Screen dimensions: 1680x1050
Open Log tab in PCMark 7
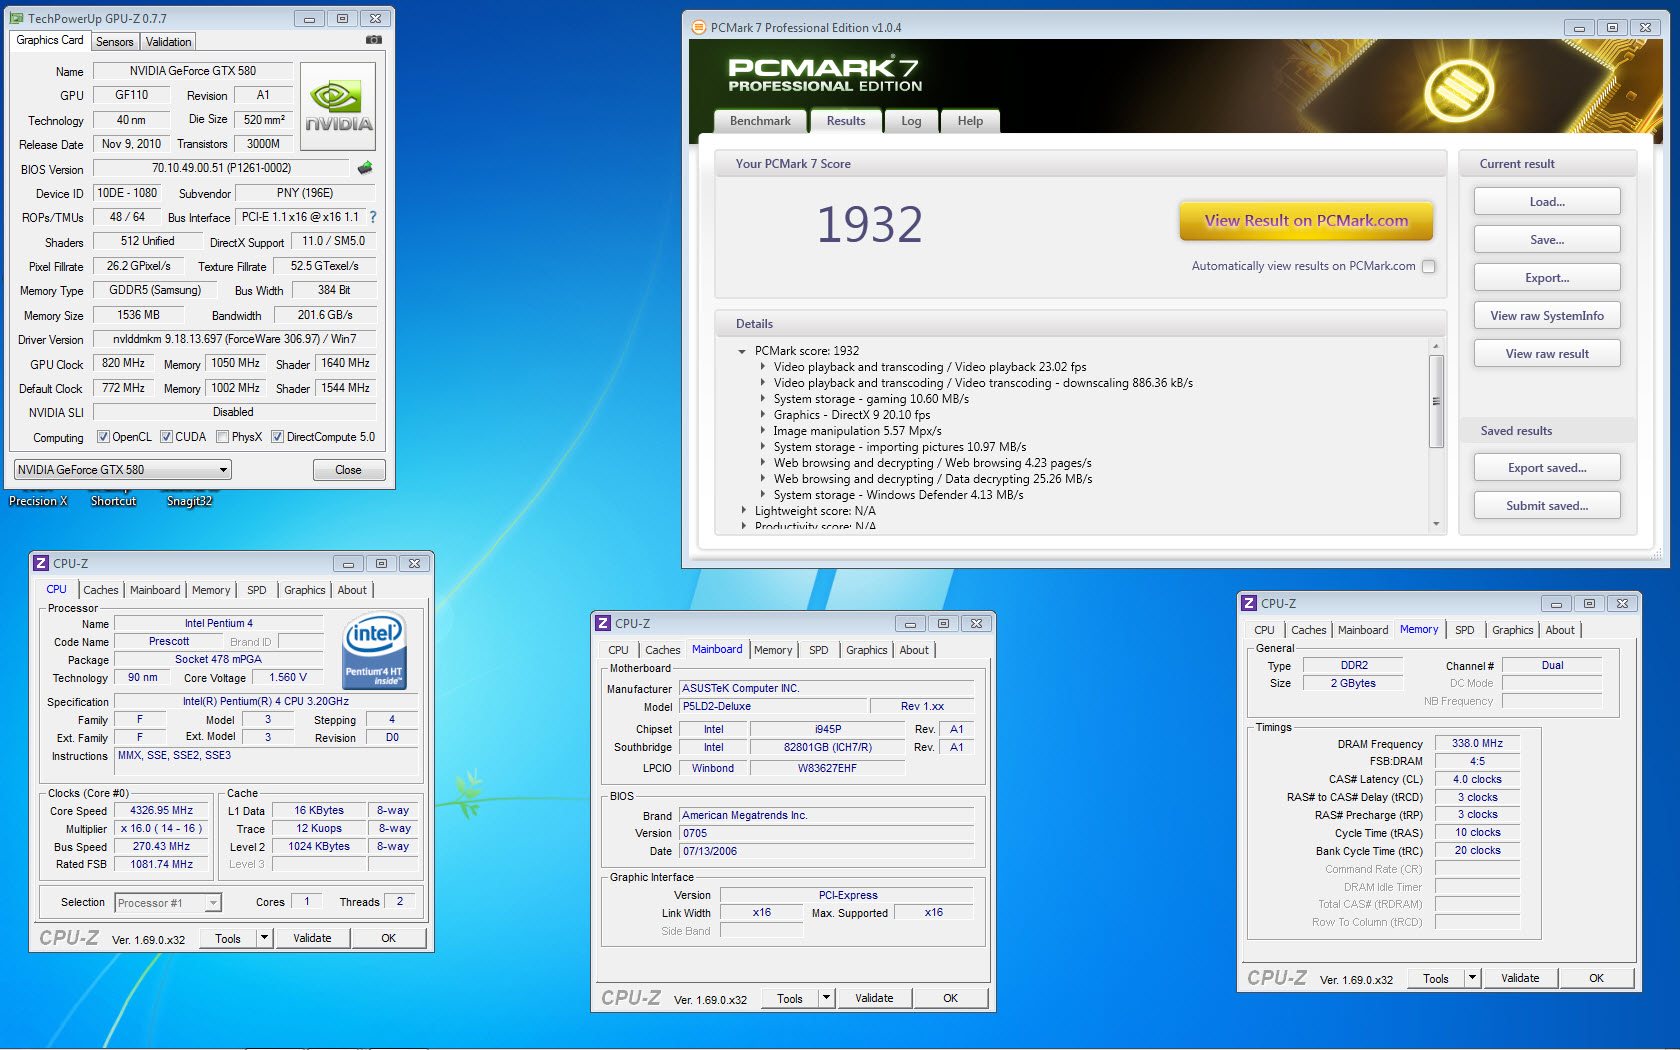[911, 121]
